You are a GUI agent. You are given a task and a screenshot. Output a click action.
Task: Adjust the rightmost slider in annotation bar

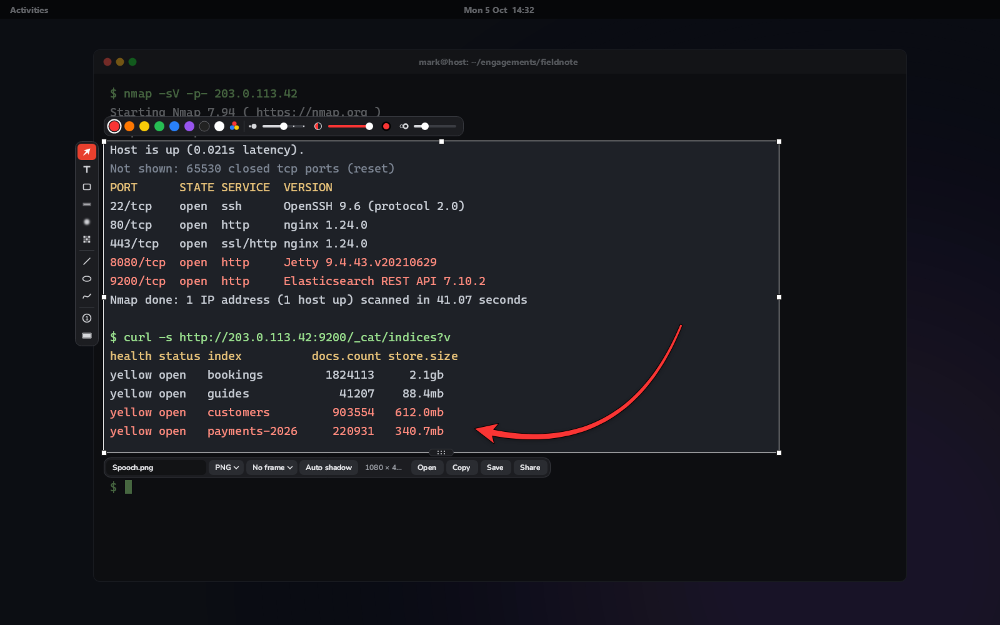click(x=435, y=126)
